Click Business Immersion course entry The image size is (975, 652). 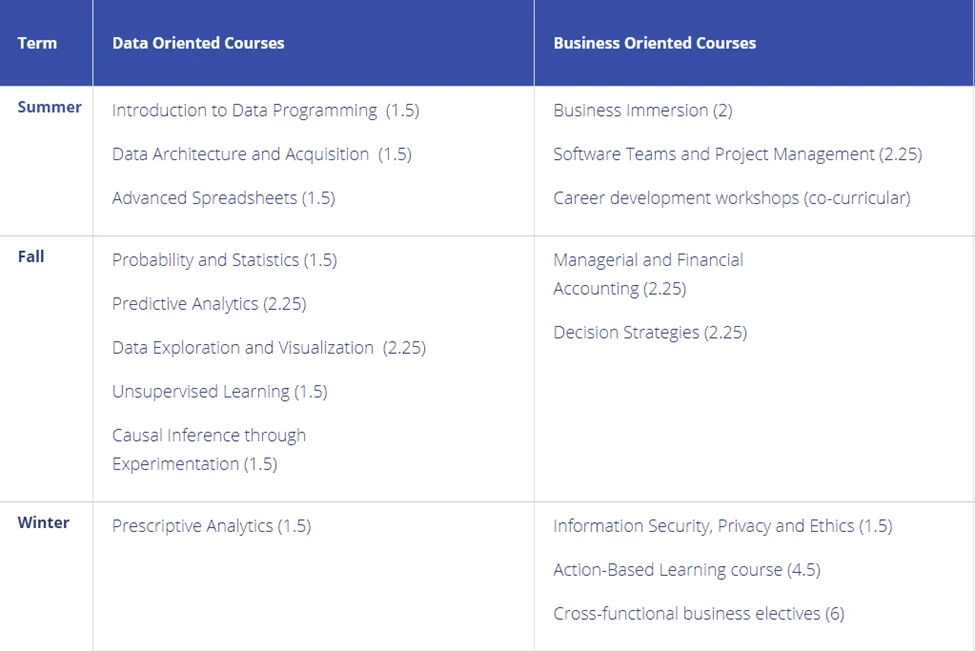(642, 110)
